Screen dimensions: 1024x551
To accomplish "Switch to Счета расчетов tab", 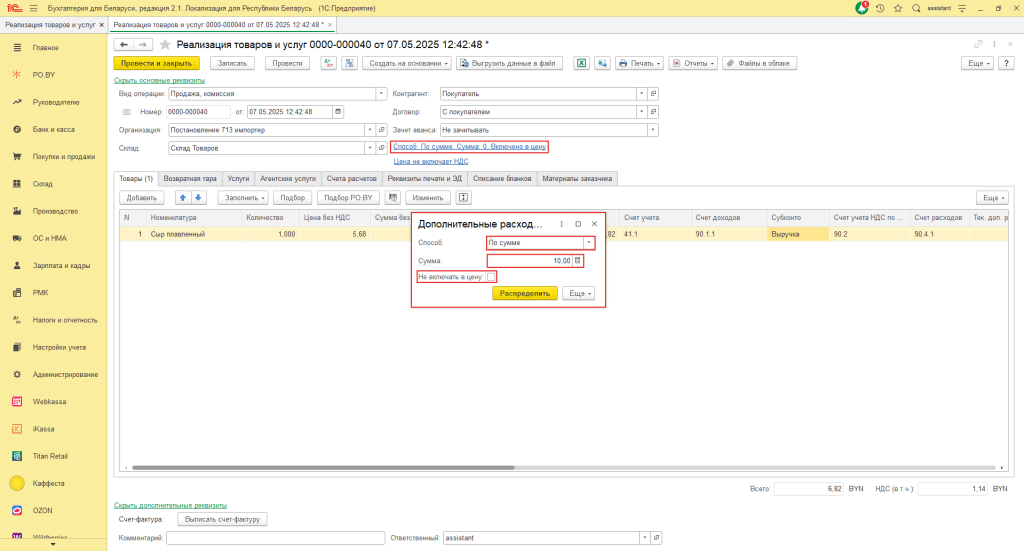I will tap(351, 178).
